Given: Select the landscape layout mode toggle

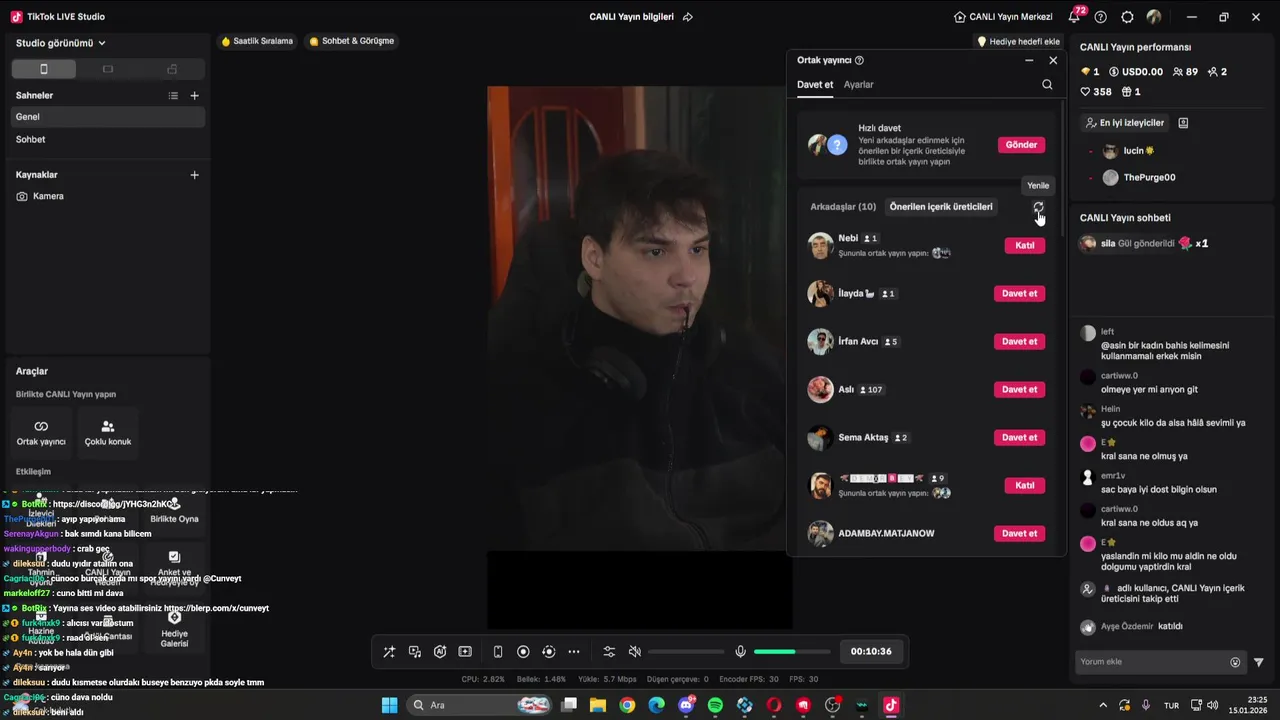Looking at the screenshot, I should click(108, 69).
